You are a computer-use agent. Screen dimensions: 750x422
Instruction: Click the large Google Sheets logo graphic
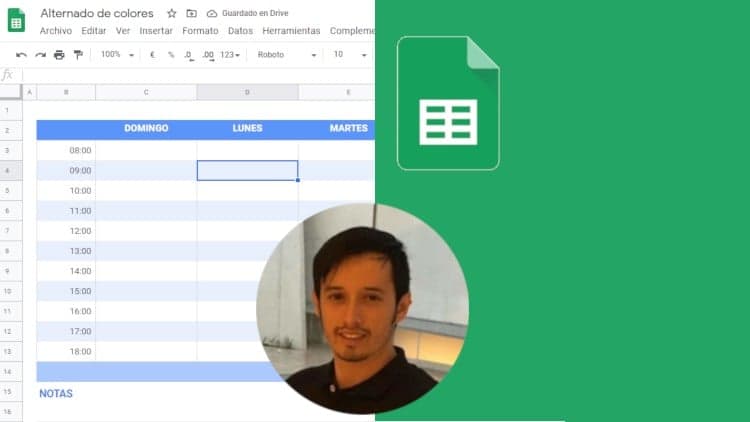click(x=448, y=103)
